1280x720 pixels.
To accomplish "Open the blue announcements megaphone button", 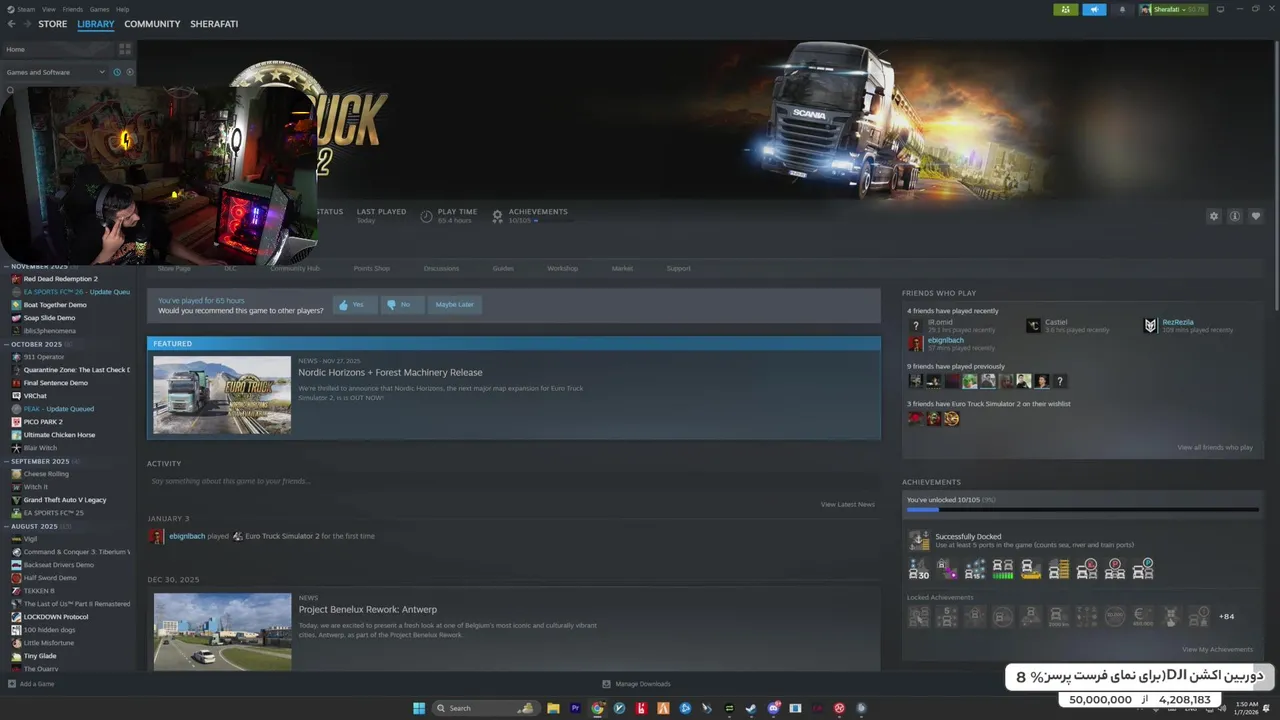I will click(x=1094, y=9).
